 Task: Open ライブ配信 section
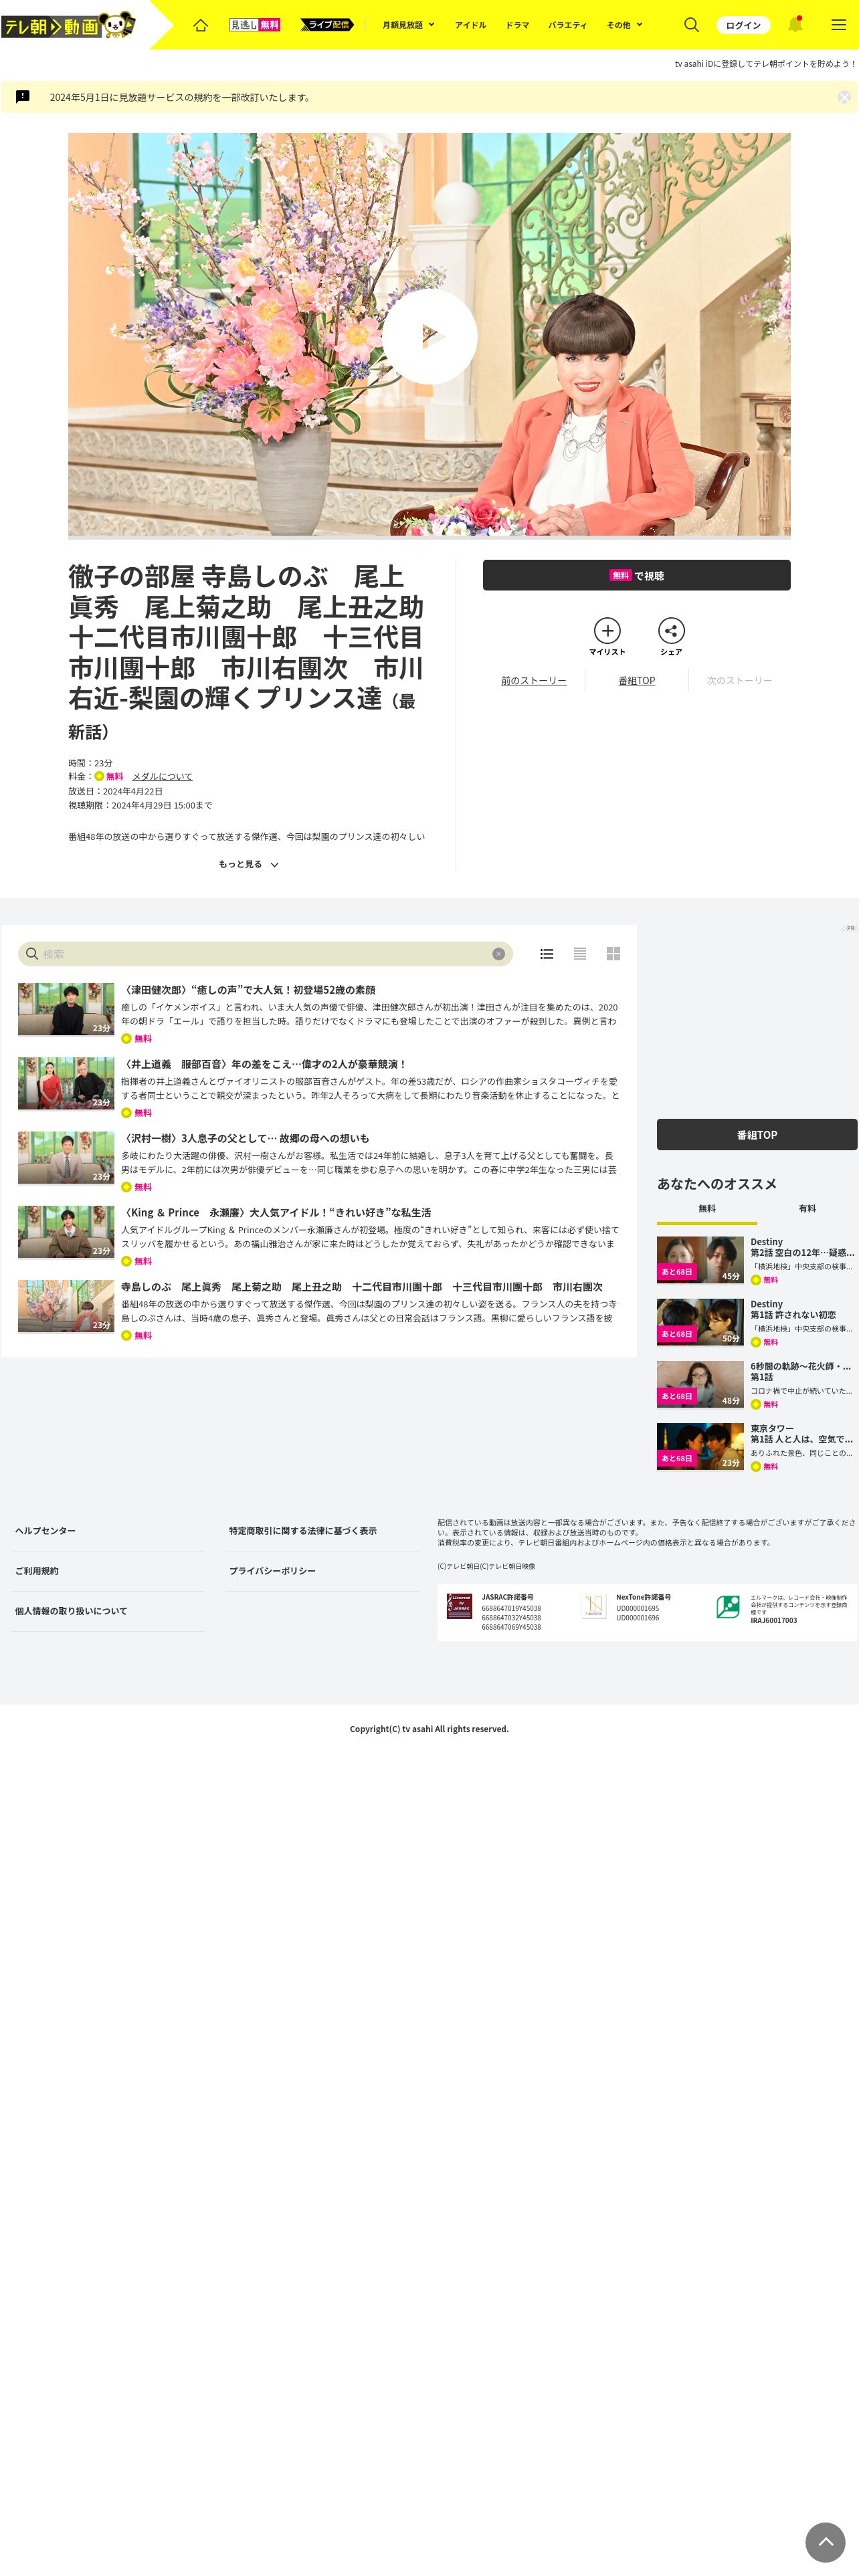pyautogui.click(x=327, y=25)
